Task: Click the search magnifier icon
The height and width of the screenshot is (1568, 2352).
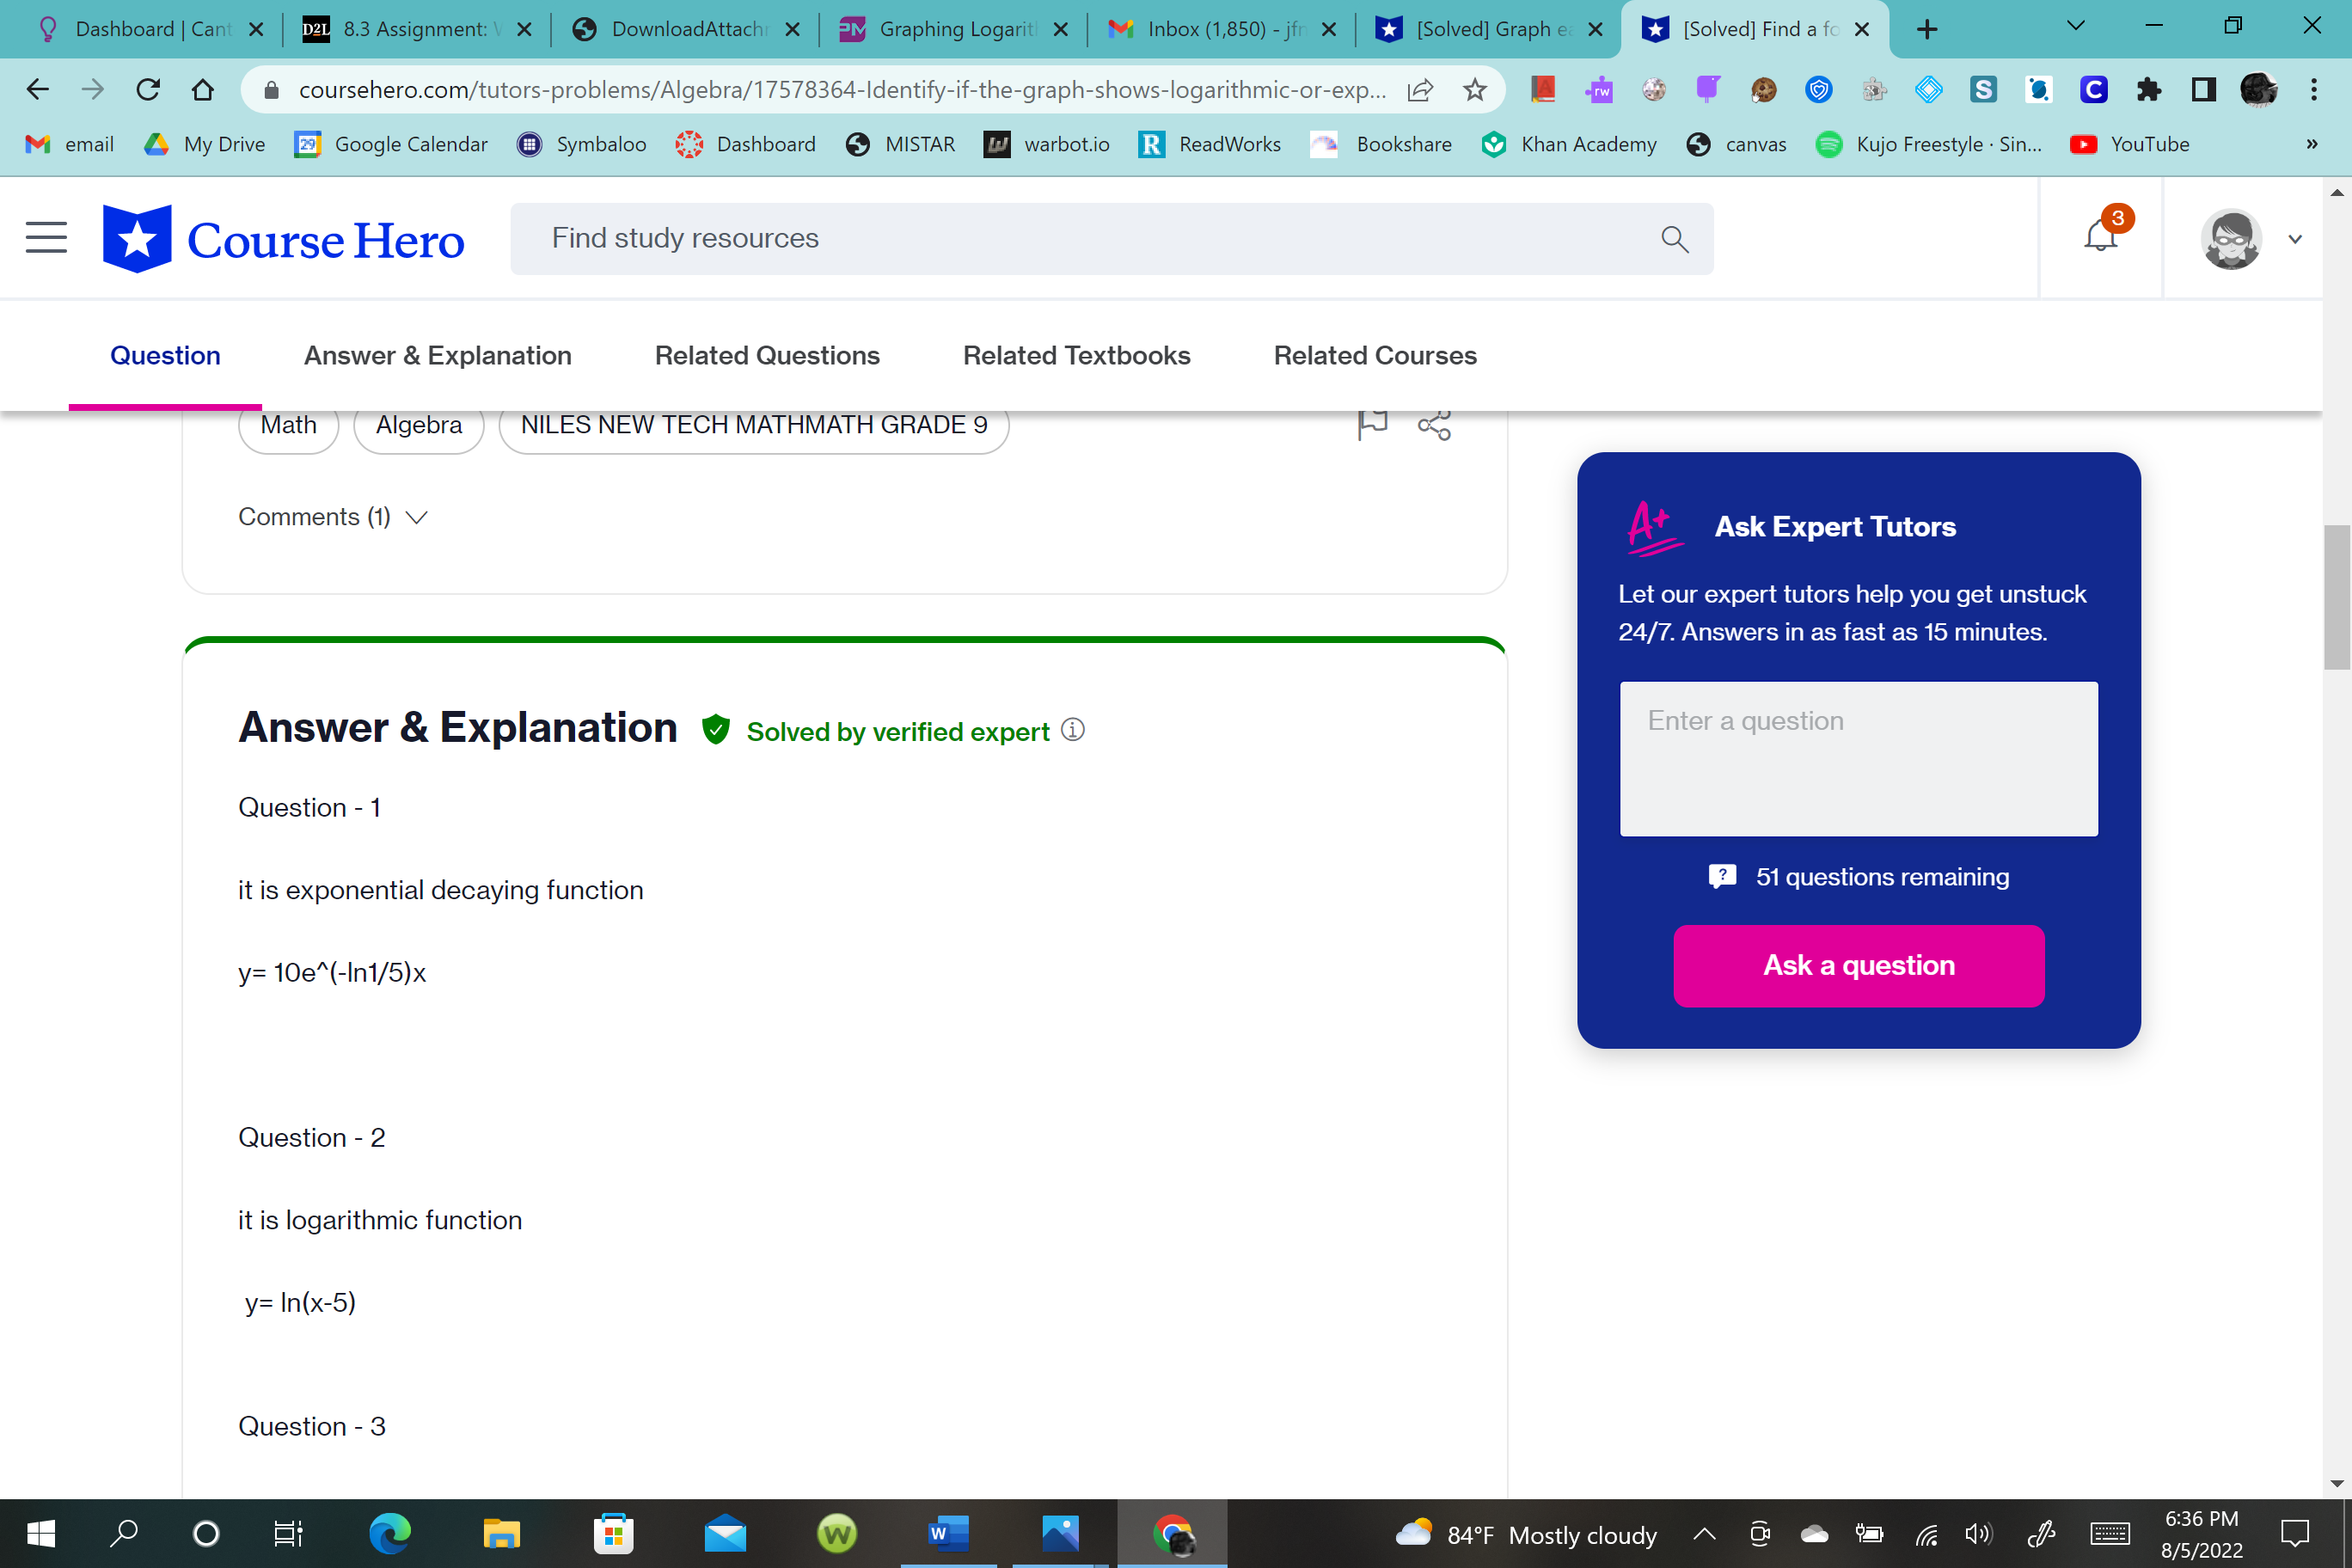Action: (1674, 239)
